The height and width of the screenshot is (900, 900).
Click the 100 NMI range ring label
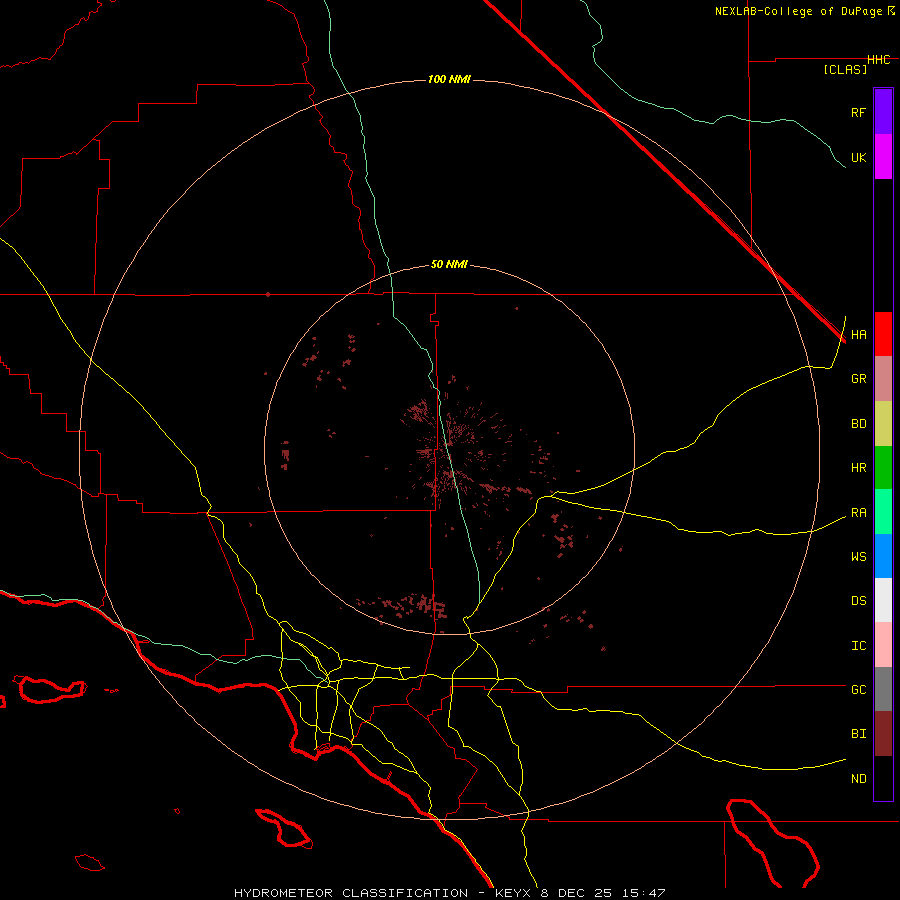click(448, 79)
